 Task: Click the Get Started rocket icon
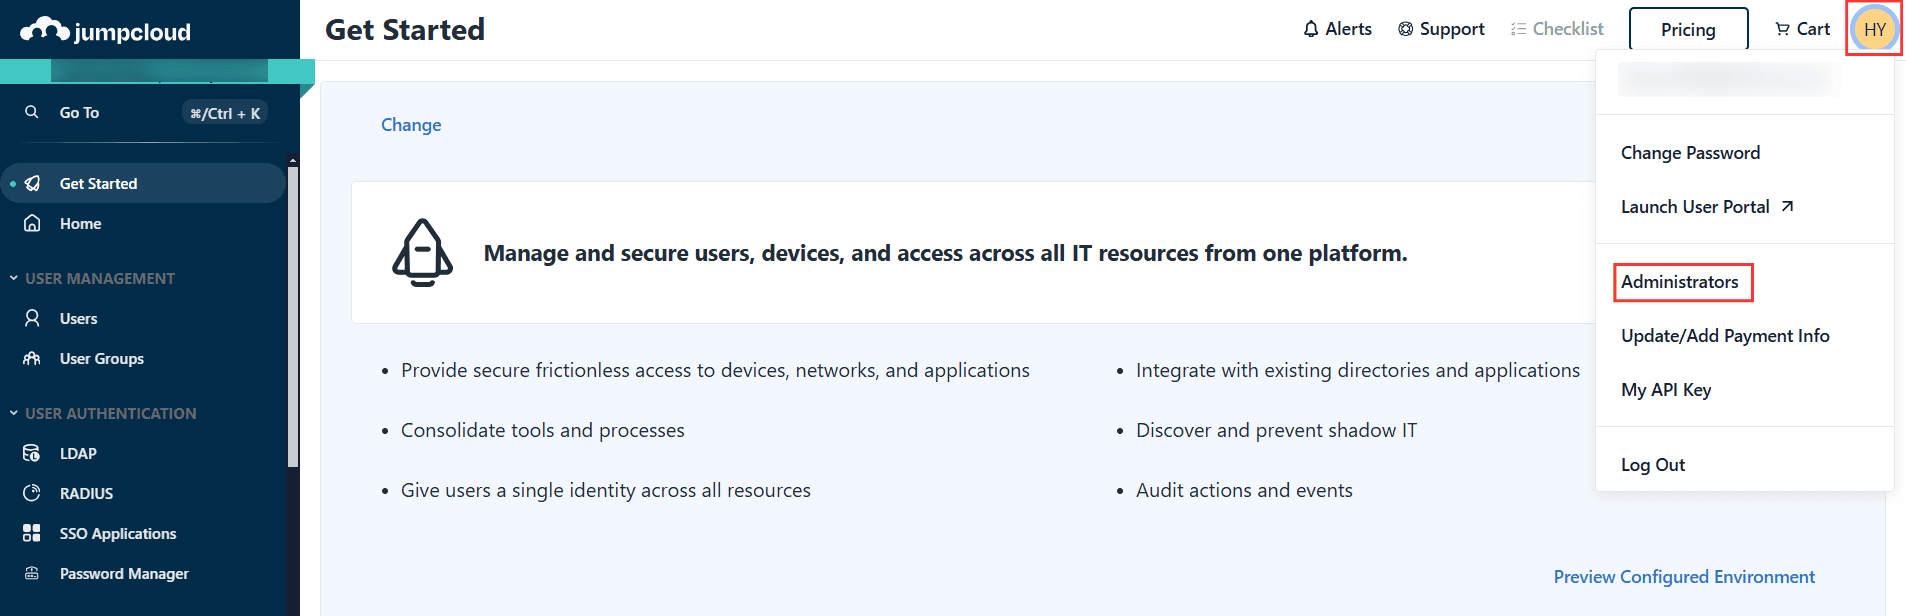pos(32,184)
